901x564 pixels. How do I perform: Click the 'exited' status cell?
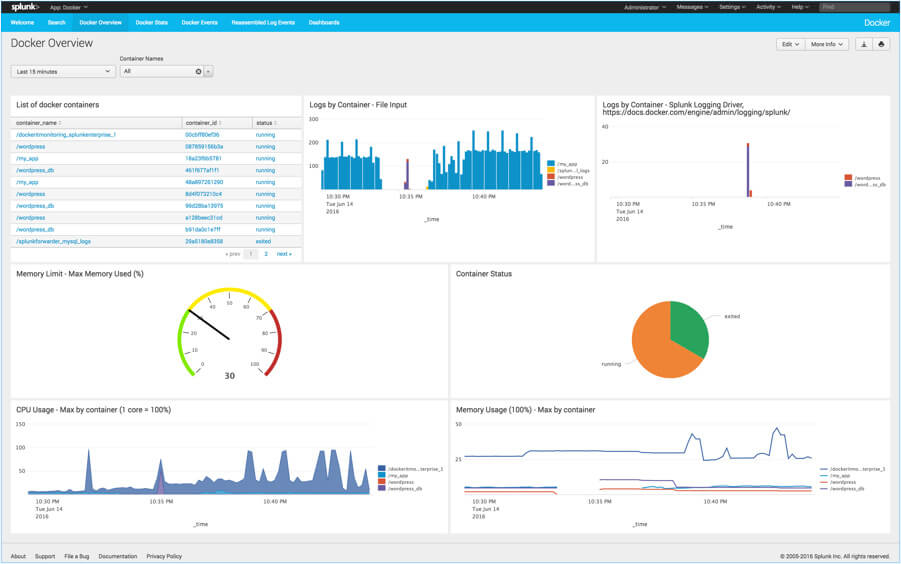pyautogui.click(x=263, y=242)
